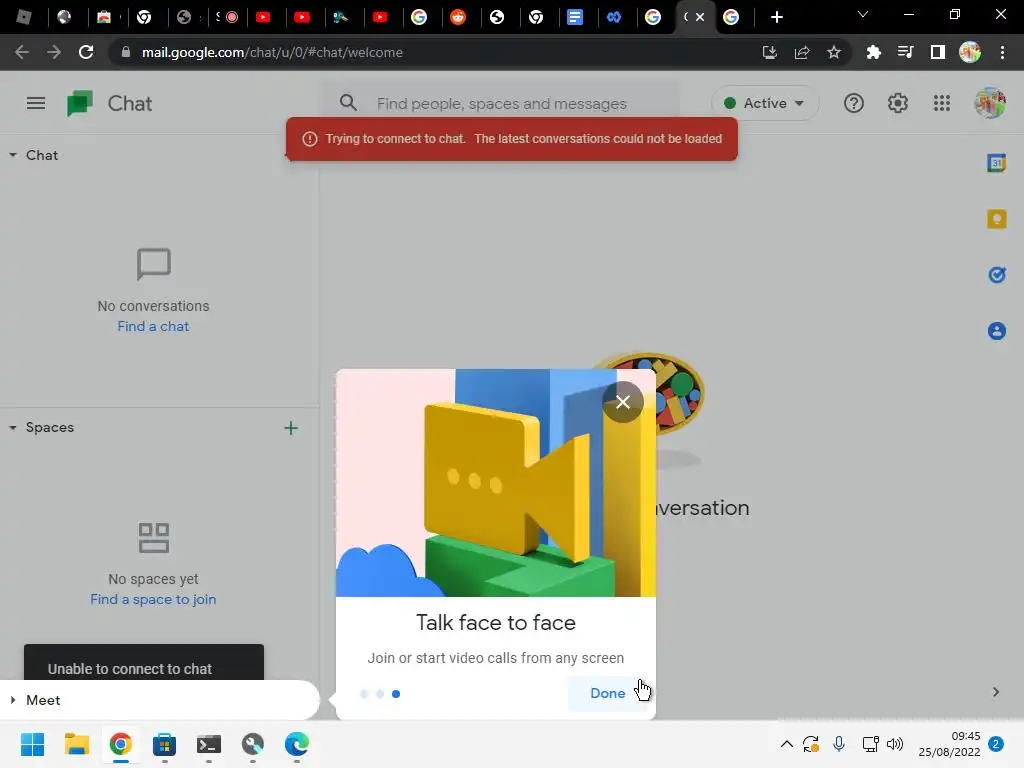Viewport: 1024px width, 768px height.
Task: Open File Explorer from taskbar
Action: click(76, 744)
